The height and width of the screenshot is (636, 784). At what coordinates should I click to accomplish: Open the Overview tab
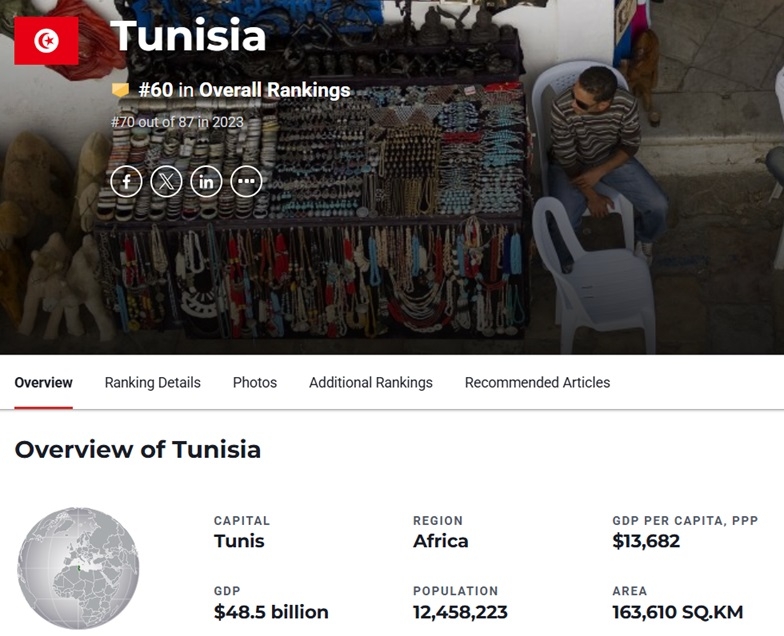(x=44, y=382)
